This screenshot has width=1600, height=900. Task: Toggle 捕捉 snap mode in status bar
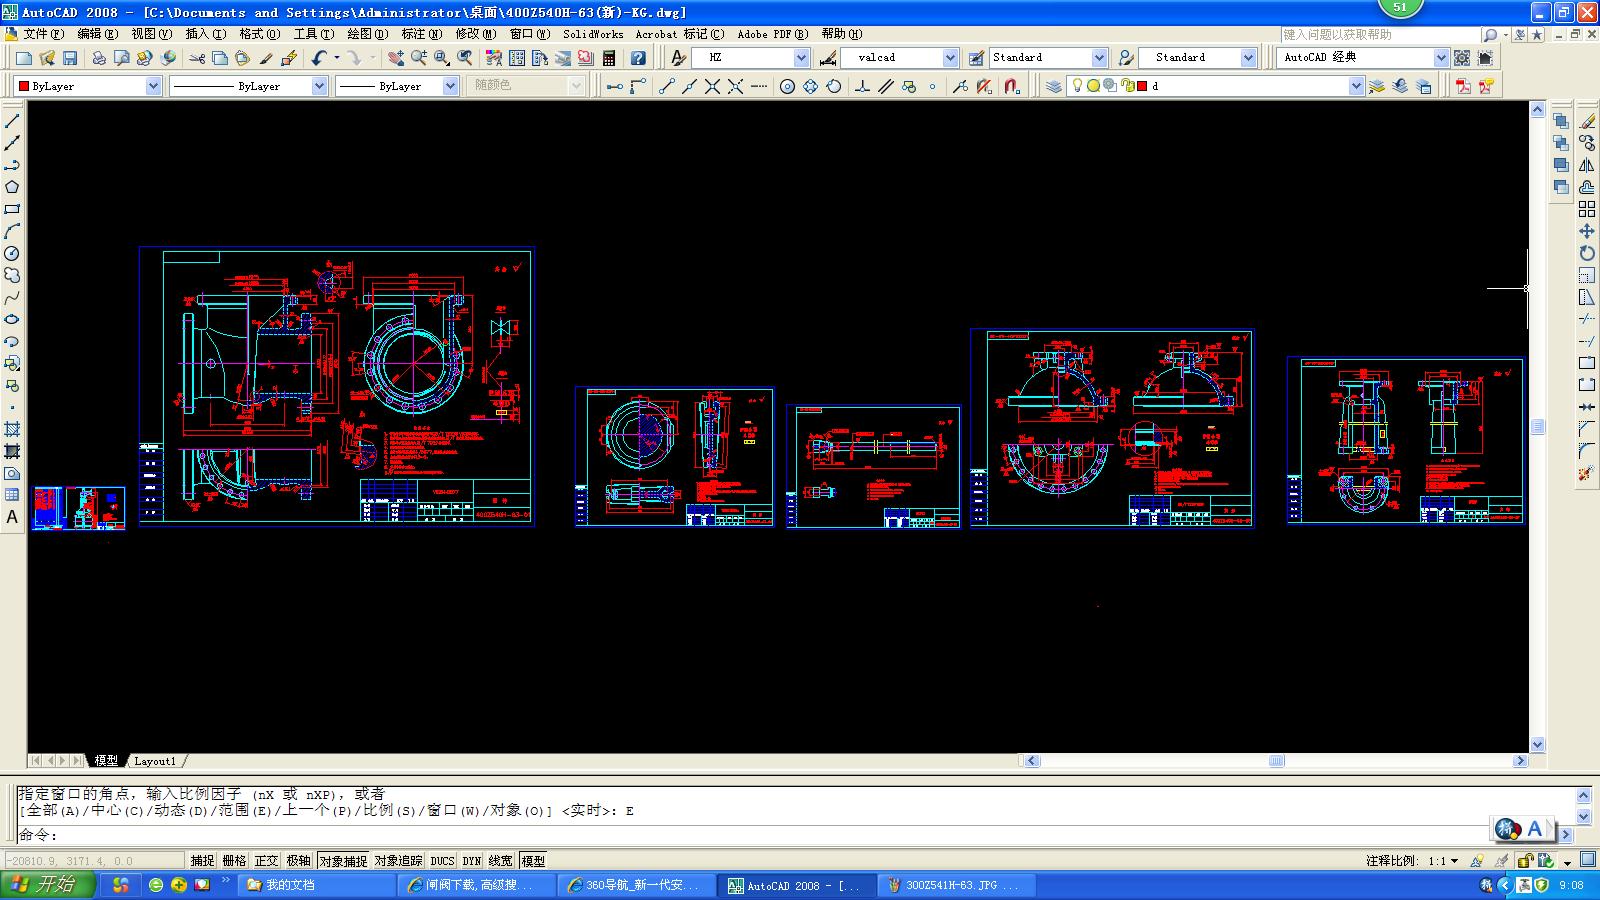tap(203, 860)
